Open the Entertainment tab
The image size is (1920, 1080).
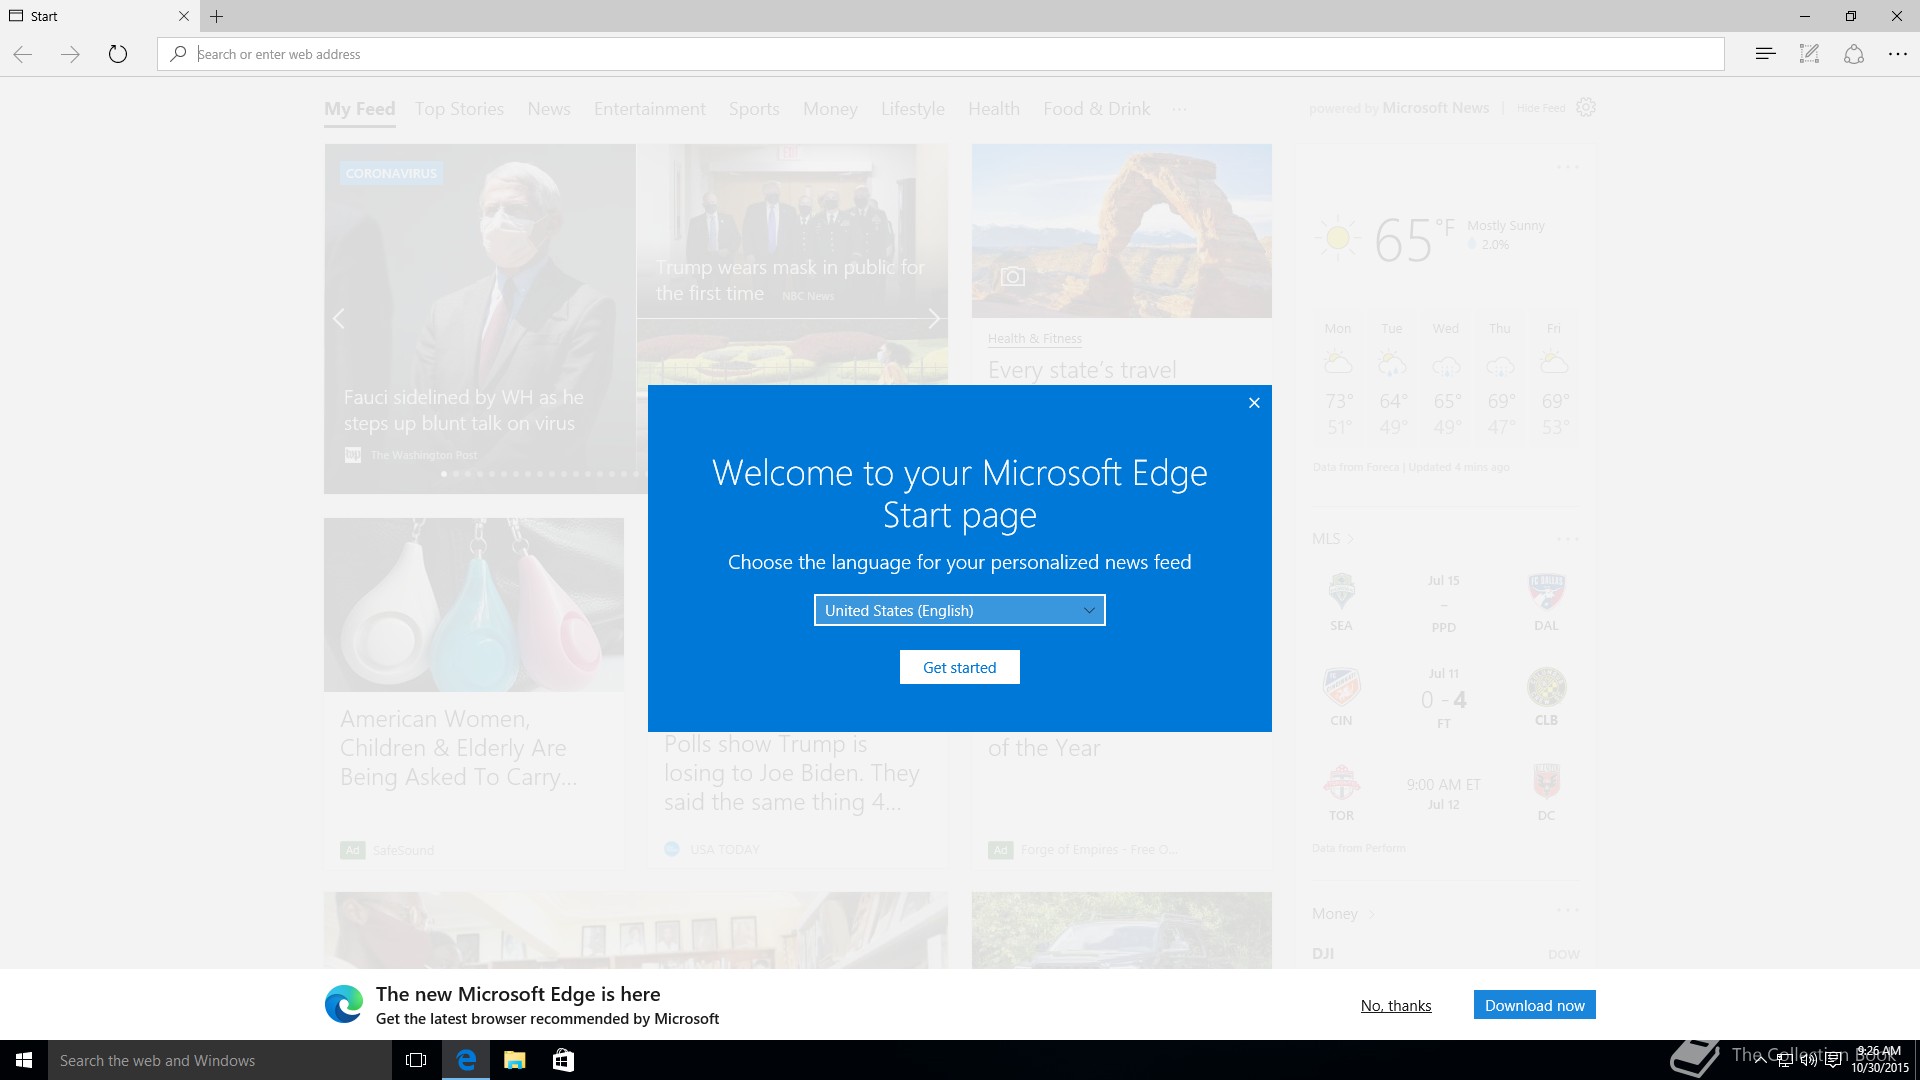649,109
